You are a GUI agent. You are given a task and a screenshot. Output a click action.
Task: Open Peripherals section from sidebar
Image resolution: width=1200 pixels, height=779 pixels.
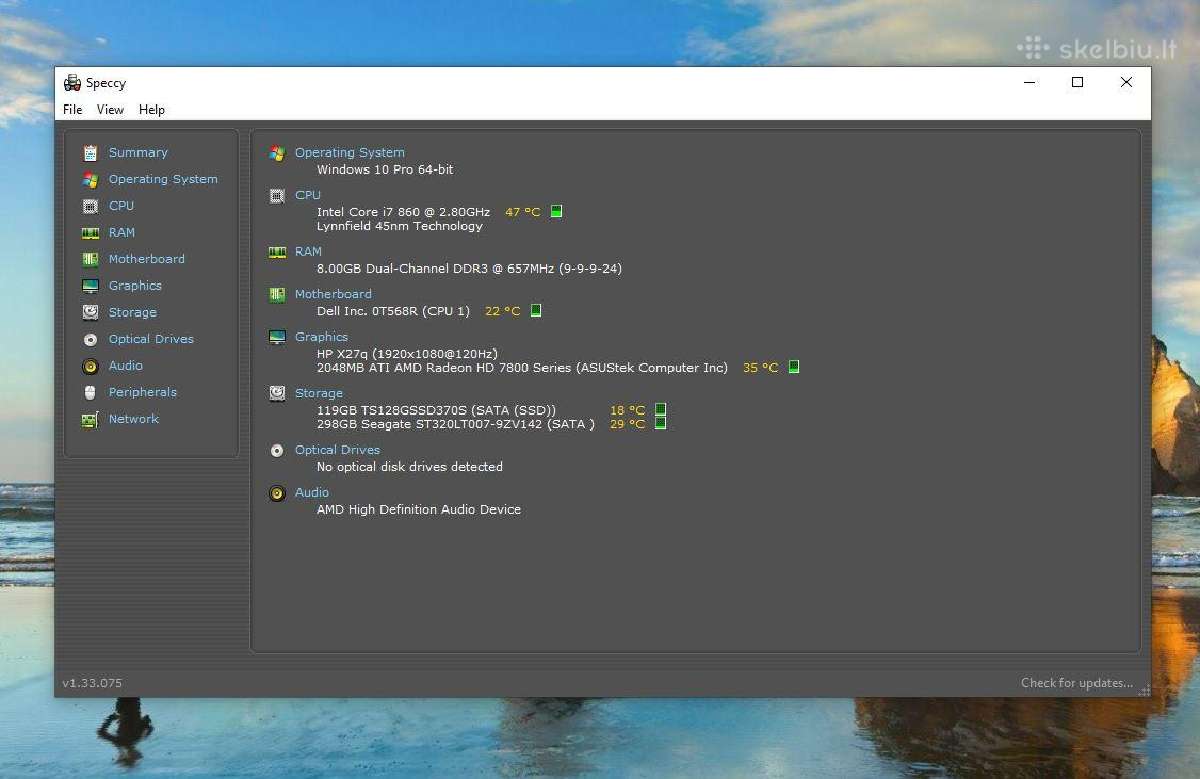point(143,392)
